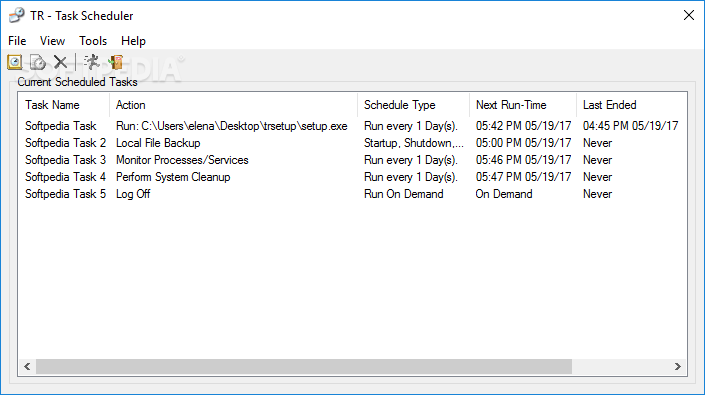The height and width of the screenshot is (395, 705).
Task: Click the 05:46 PM 05/19/17 next run-time
Action: click(x=523, y=160)
